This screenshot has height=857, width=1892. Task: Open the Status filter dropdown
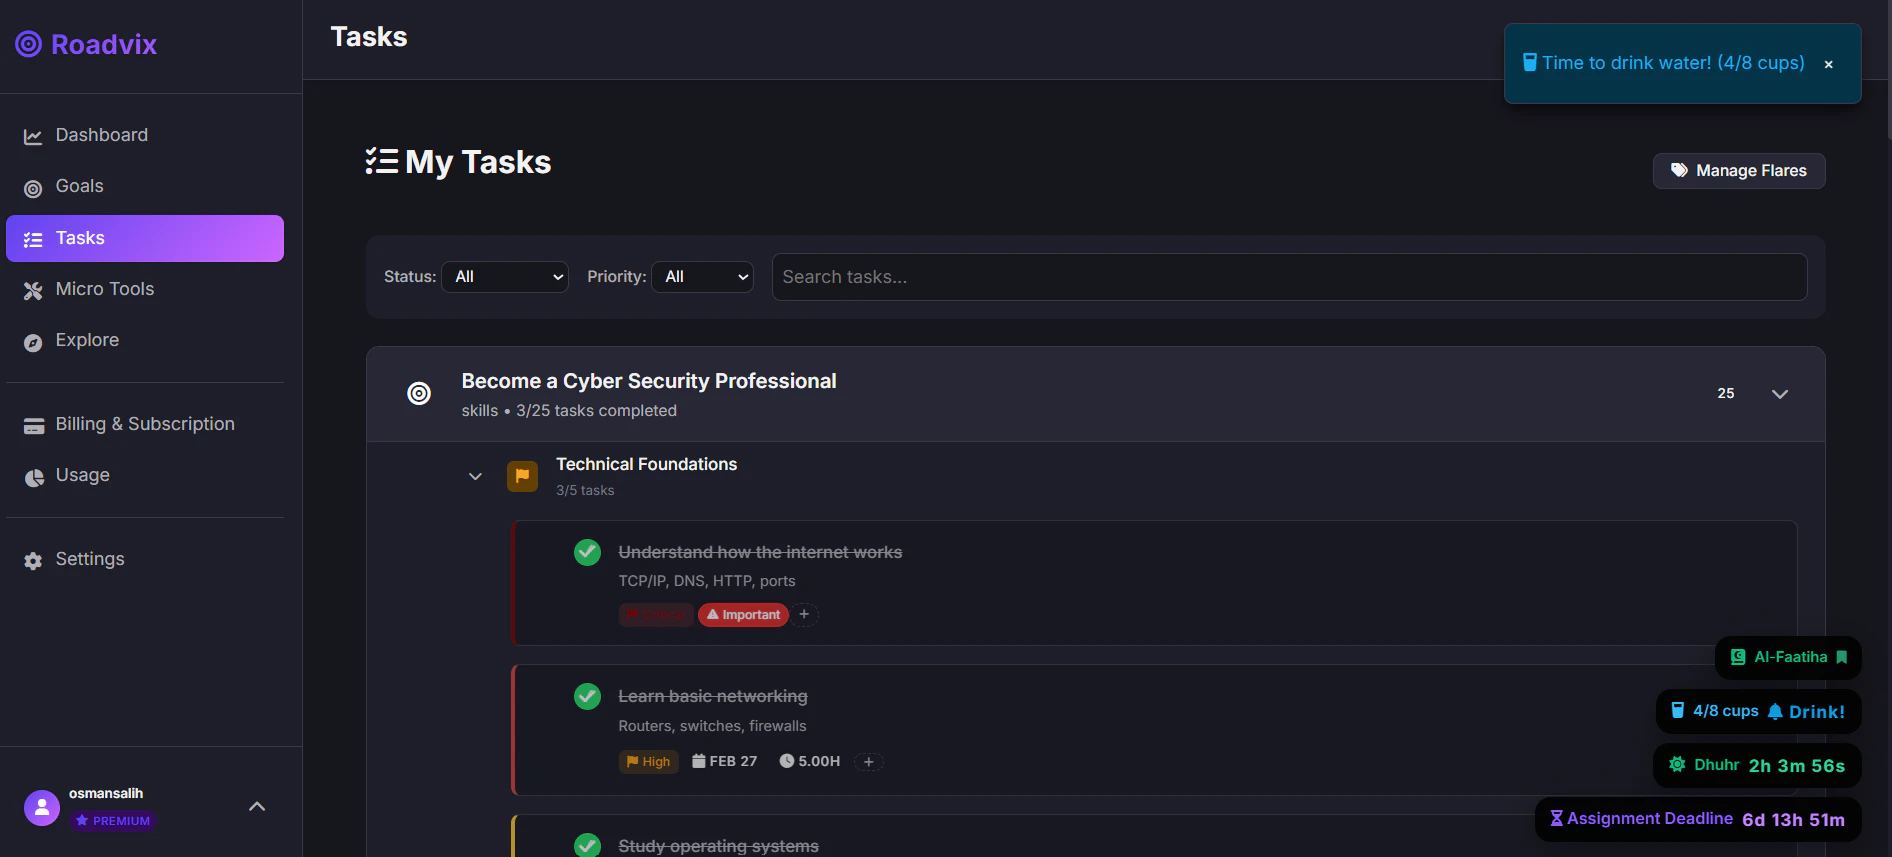coord(505,277)
